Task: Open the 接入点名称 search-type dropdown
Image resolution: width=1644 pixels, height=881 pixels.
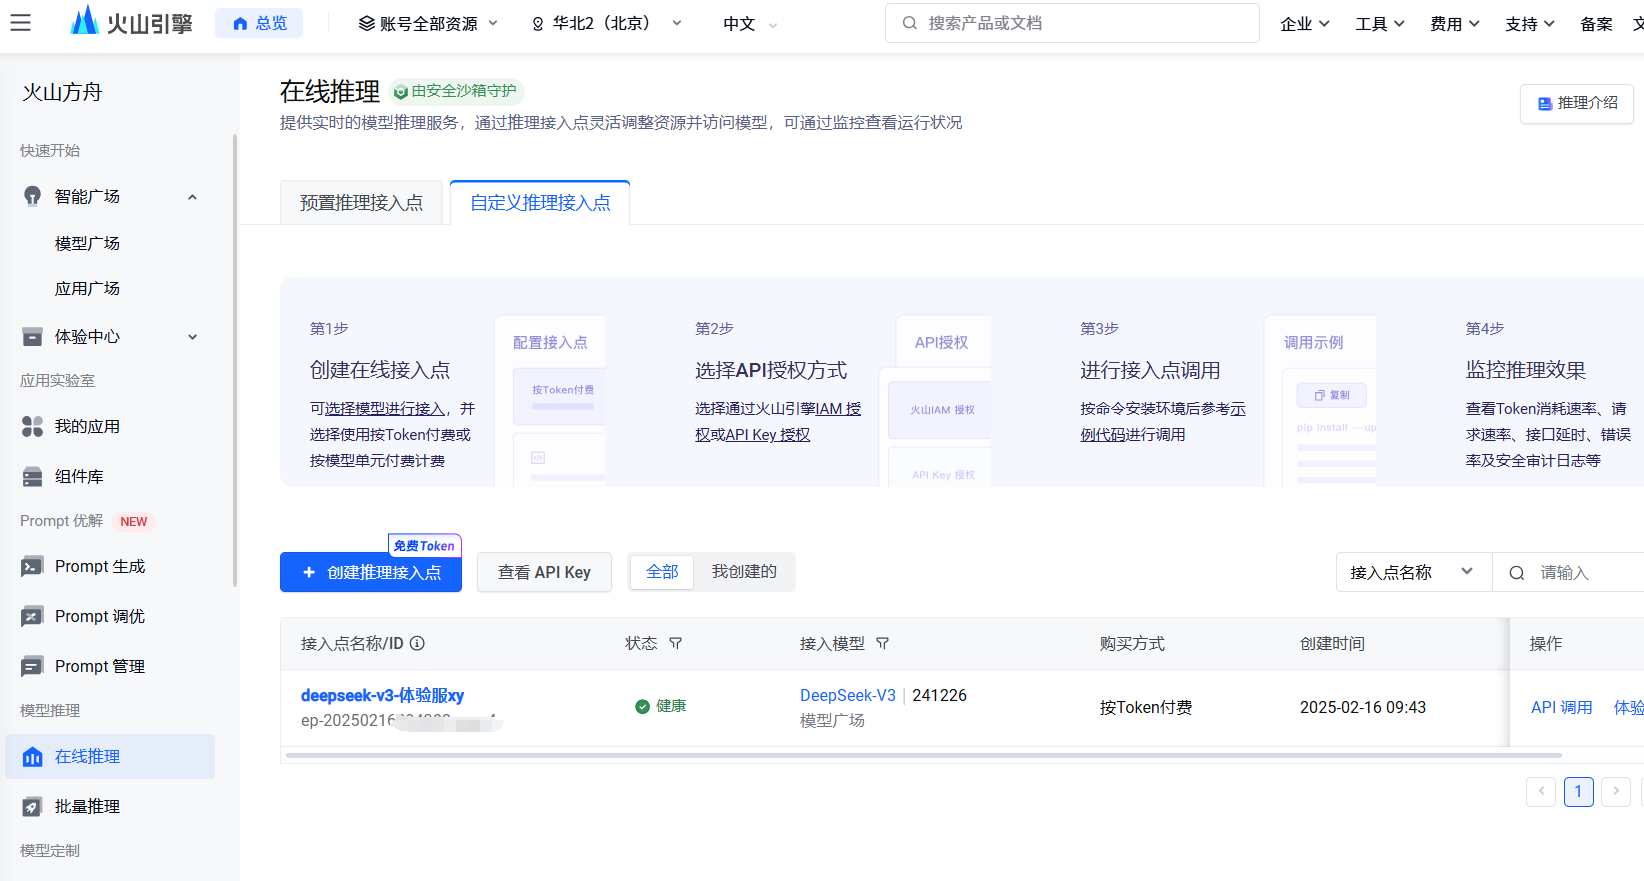Action: tap(1413, 572)
